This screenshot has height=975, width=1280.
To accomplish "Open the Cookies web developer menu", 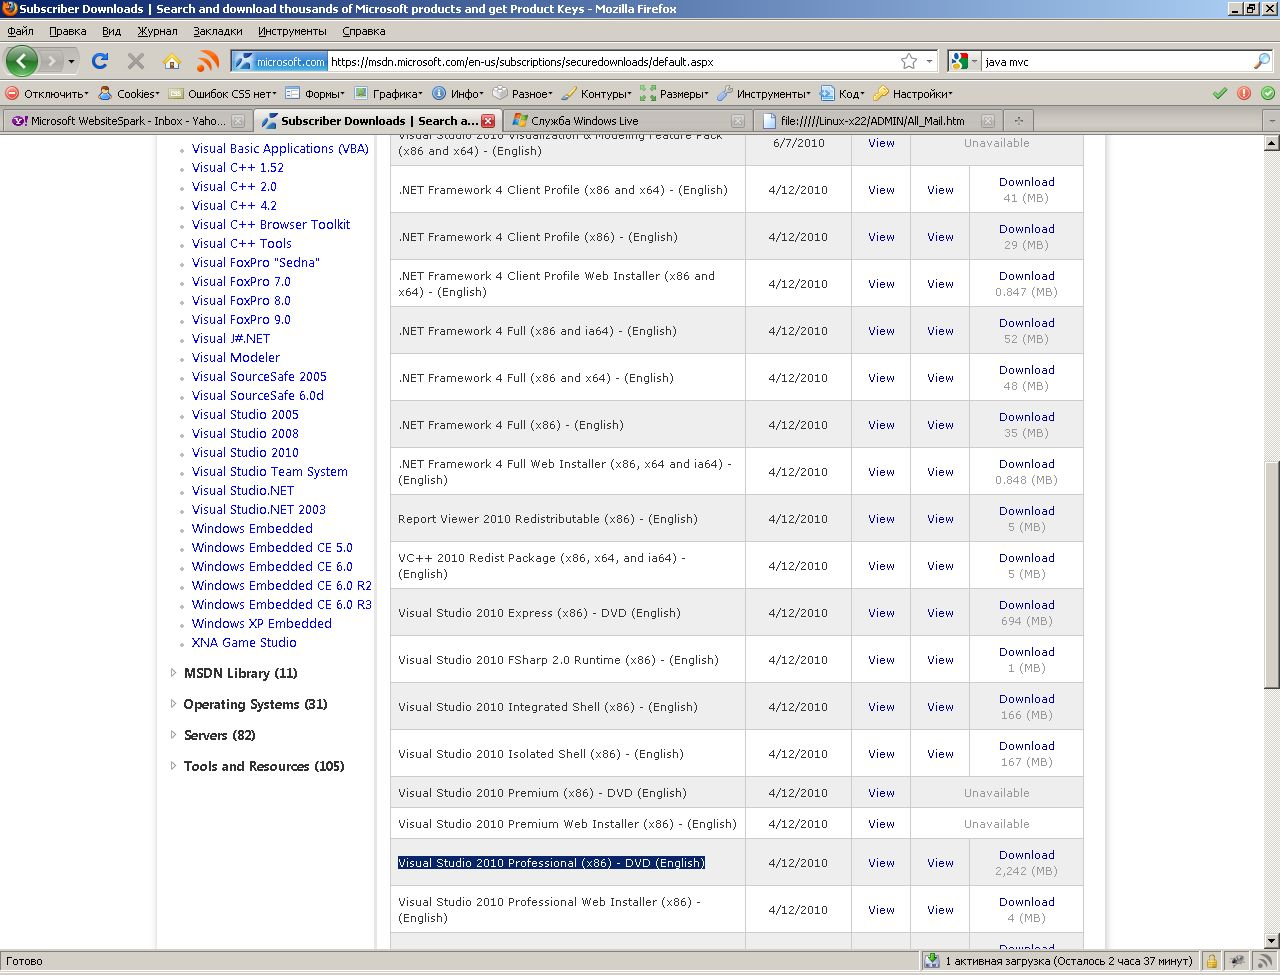I will (x=129, y=93).
